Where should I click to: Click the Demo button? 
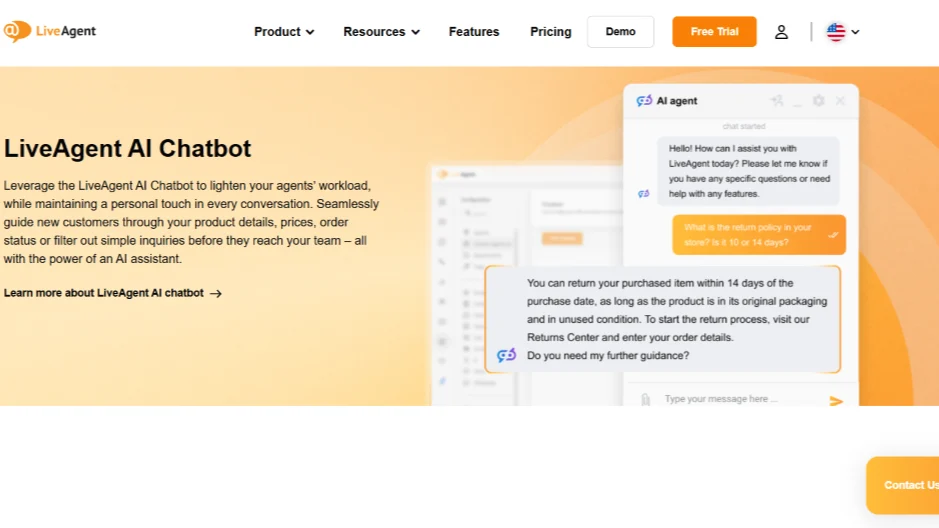[x=620, y=32]
